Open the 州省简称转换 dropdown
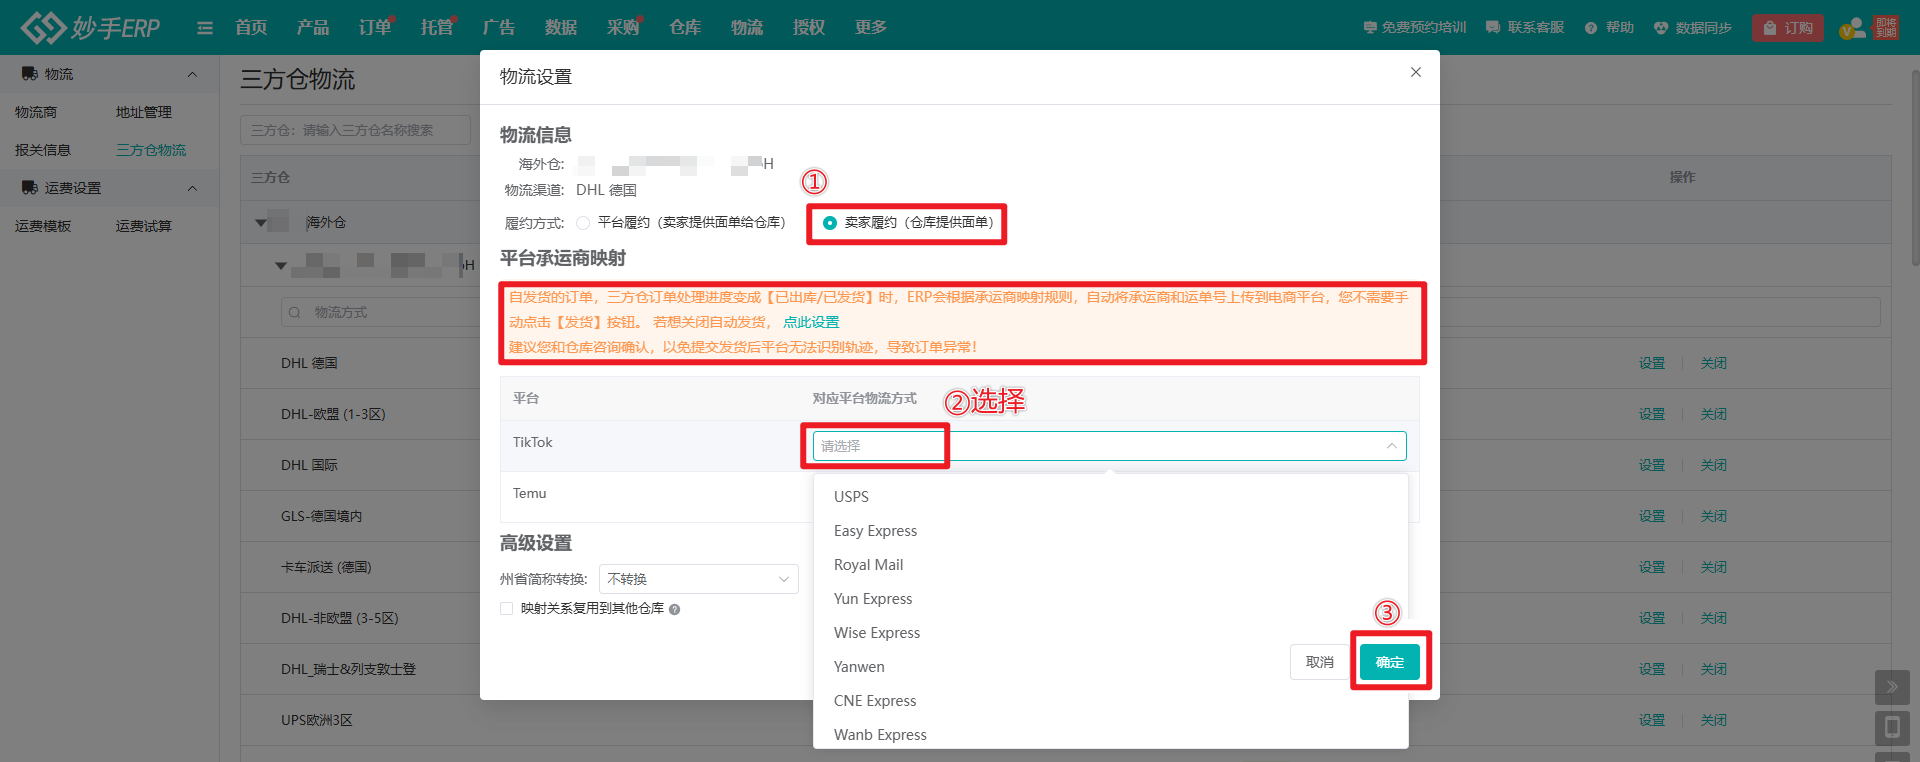1920x762 pixels. [x=699, y=579]
